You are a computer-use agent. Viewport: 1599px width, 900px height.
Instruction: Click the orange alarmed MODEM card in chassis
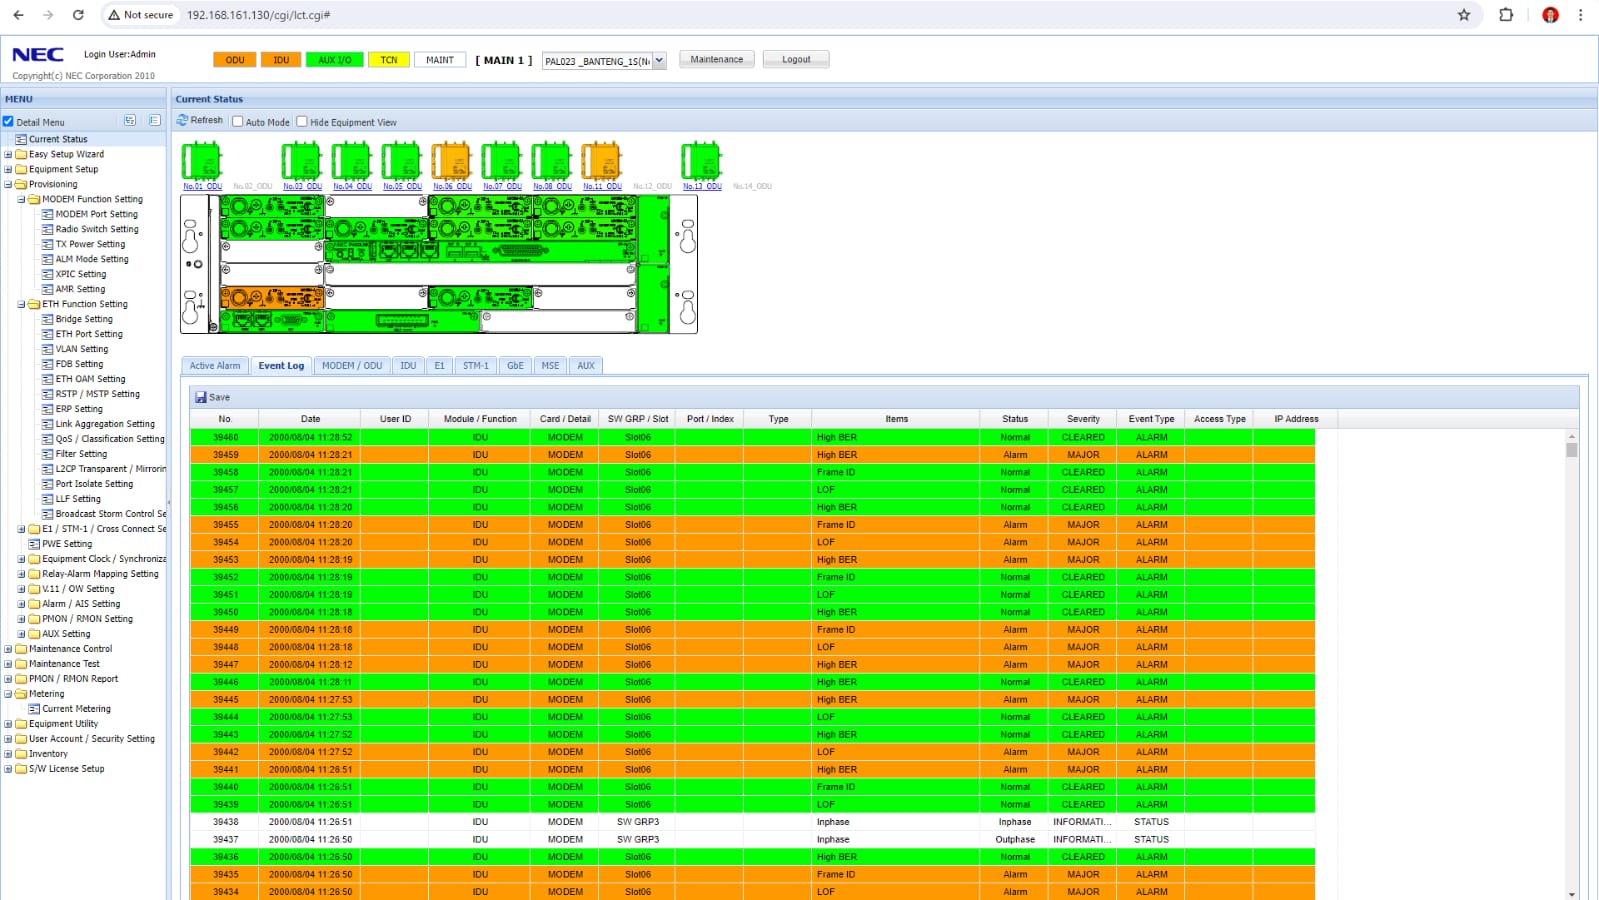pos(272,298)
